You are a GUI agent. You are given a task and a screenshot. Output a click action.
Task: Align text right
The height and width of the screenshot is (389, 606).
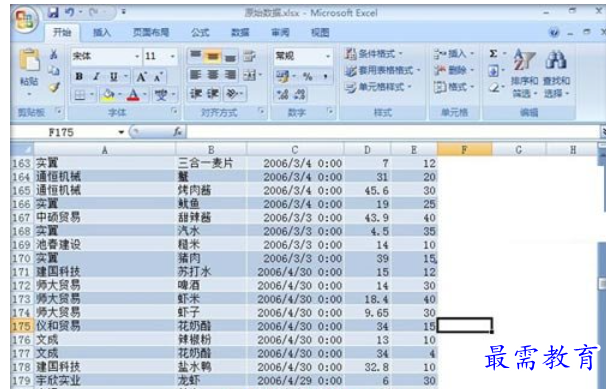230,75
